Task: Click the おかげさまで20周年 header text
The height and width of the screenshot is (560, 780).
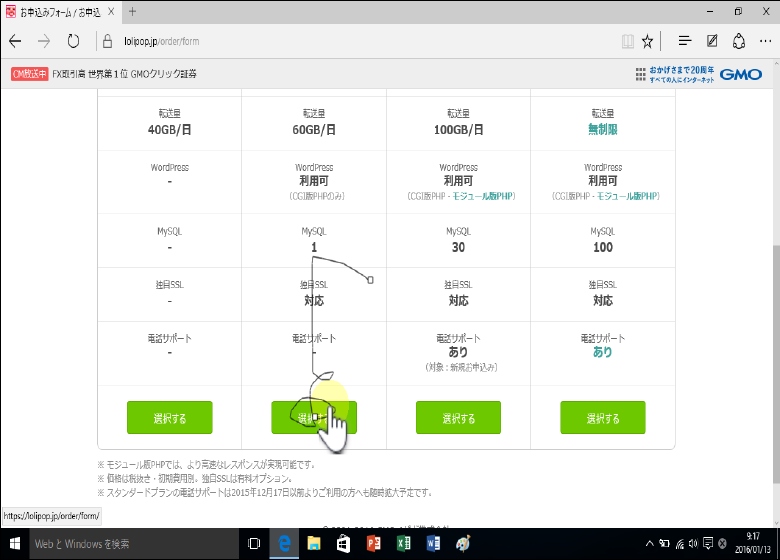Action: pyautogui.click(x=682, y=70)
